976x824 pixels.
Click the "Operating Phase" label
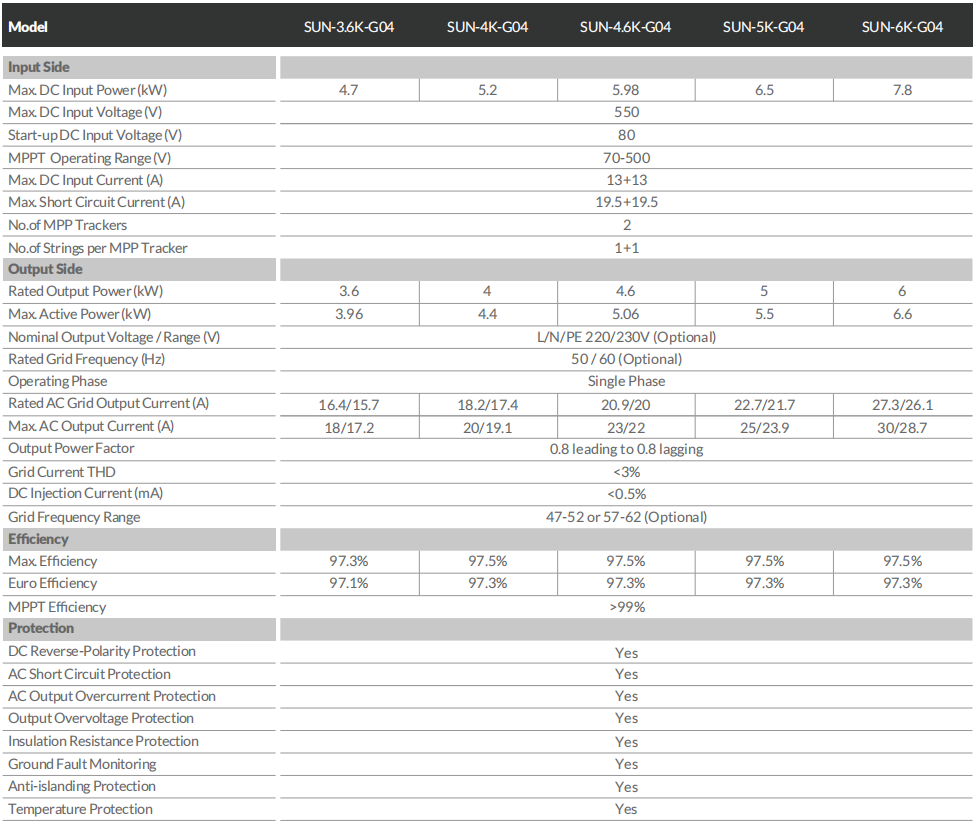click(x=57, y=381)
